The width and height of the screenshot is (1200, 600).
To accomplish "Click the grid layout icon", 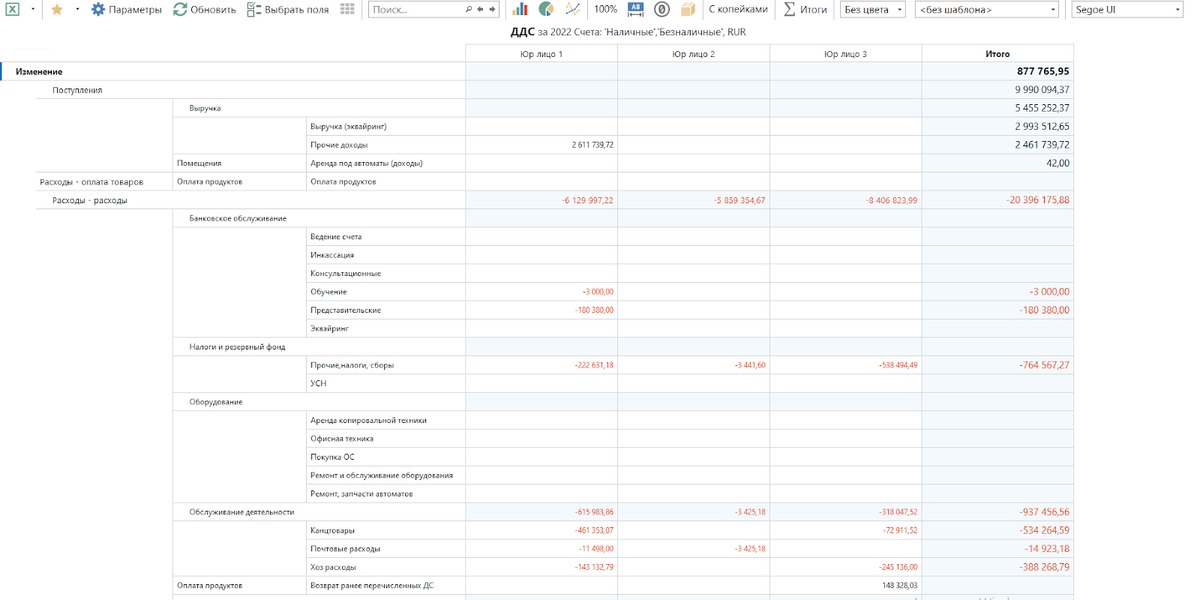I will coord(347,9).
